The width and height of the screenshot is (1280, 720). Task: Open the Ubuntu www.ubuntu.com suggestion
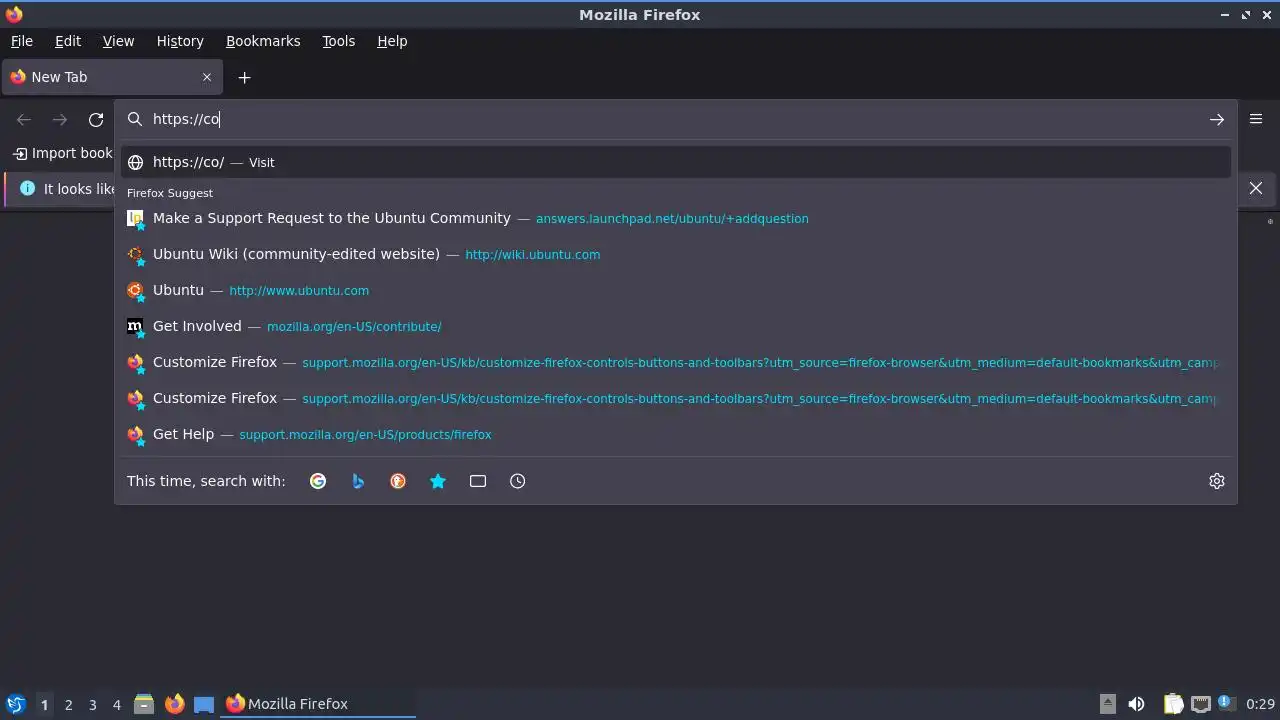(676, 290)
